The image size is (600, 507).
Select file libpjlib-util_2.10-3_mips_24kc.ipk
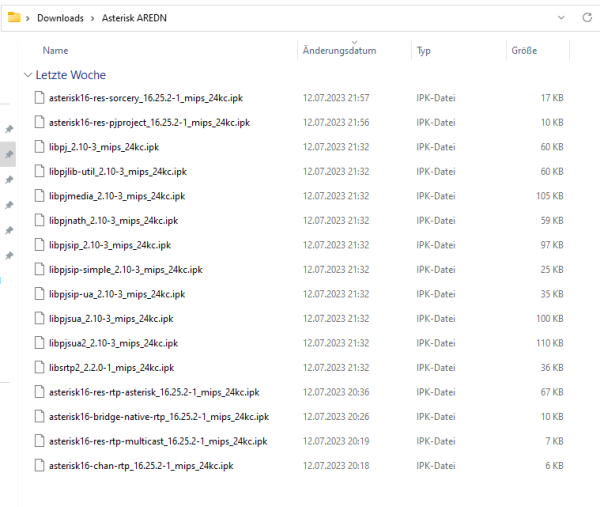point(118,171)
